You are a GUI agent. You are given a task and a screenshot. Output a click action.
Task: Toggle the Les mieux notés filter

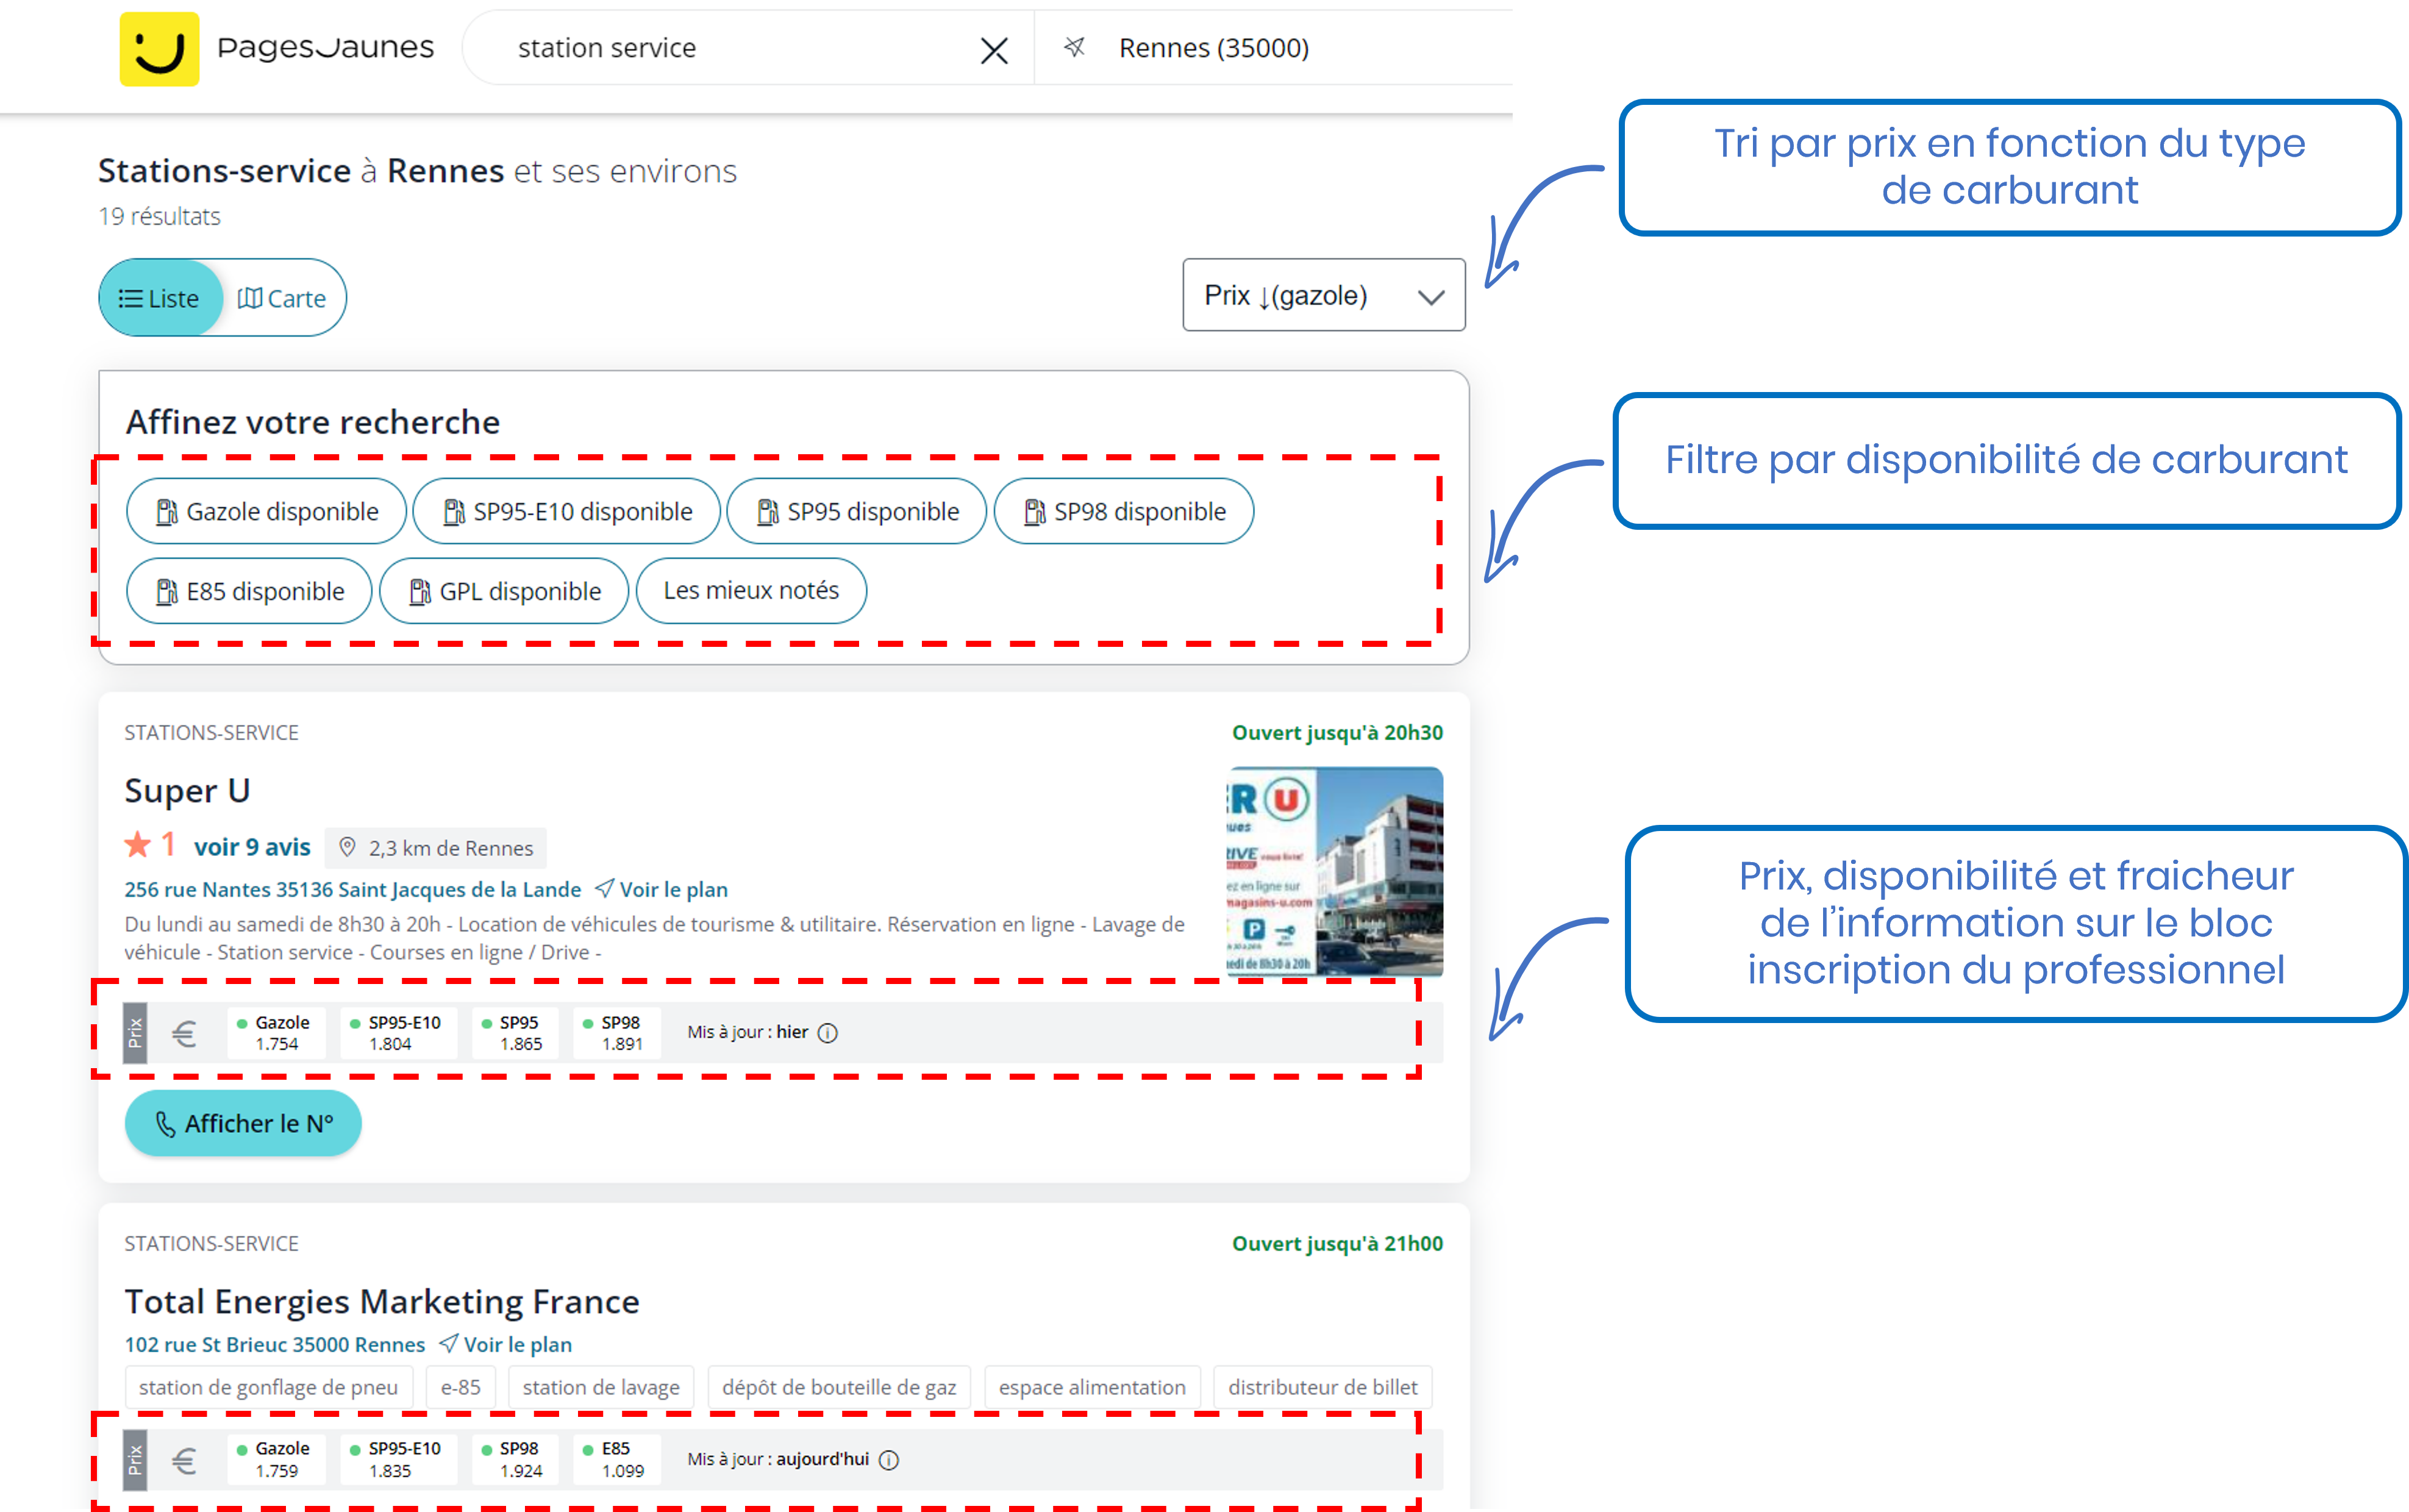pos(751,591)
